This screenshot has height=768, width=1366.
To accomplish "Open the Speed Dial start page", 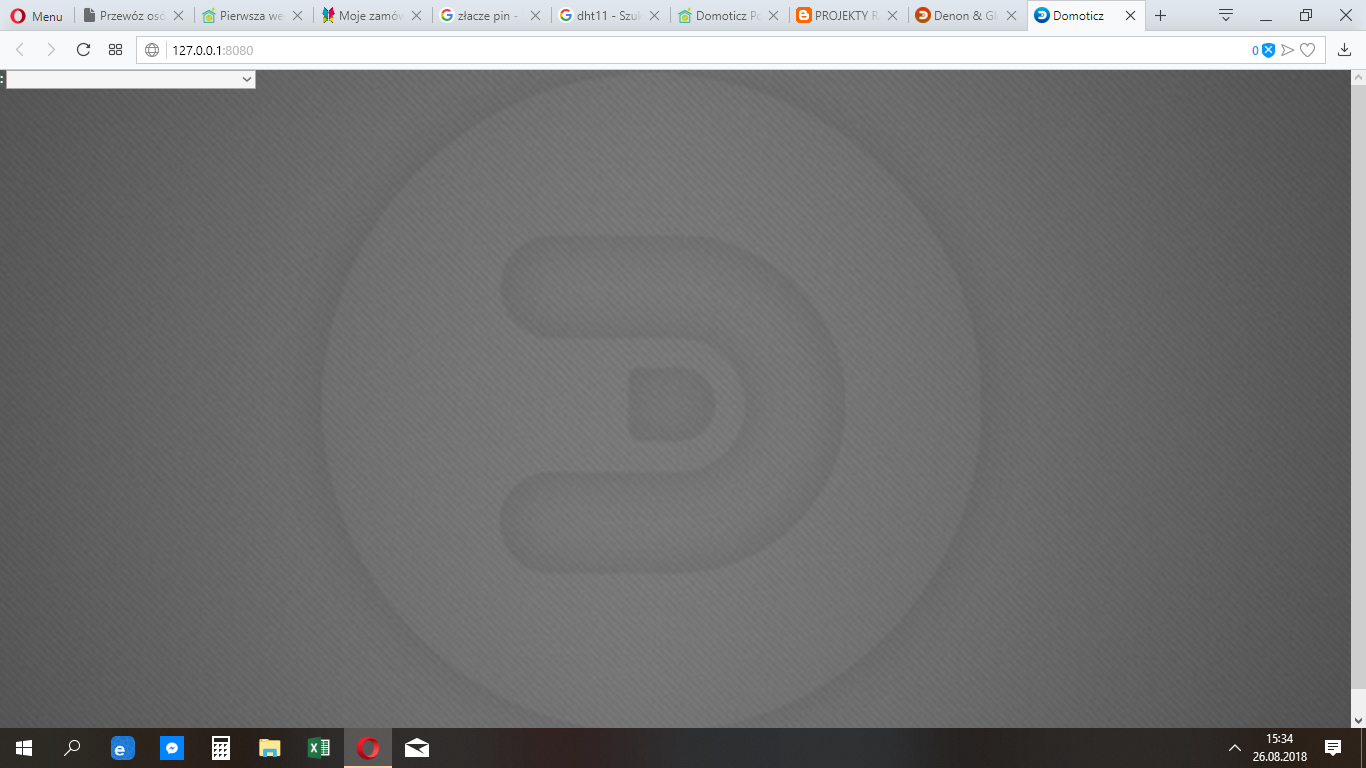I will [116, 50].
